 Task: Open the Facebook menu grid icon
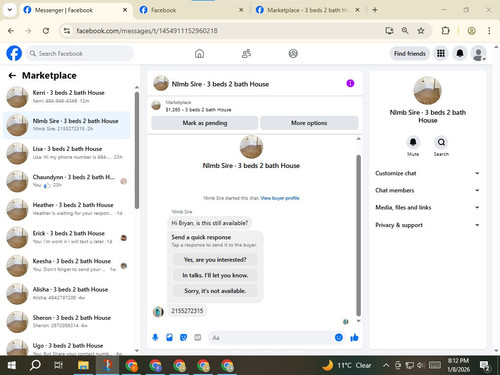click(x=441, y=53)
